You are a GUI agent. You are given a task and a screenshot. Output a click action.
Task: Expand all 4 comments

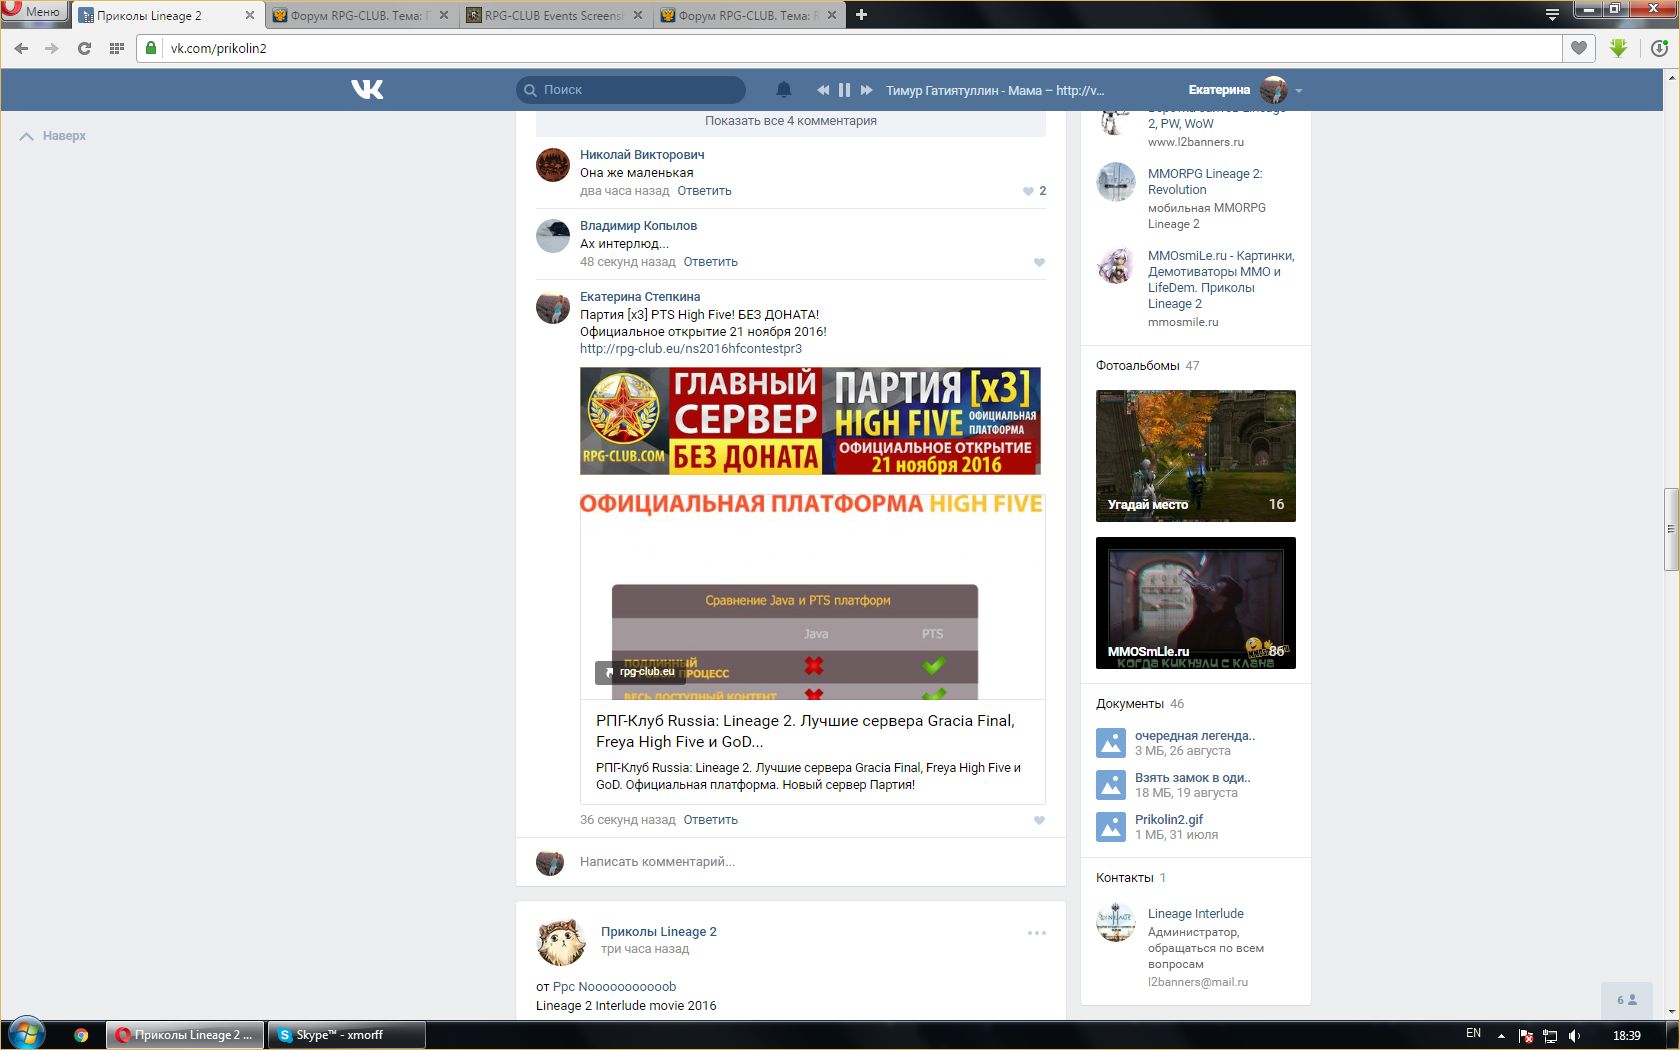point(790,121)
